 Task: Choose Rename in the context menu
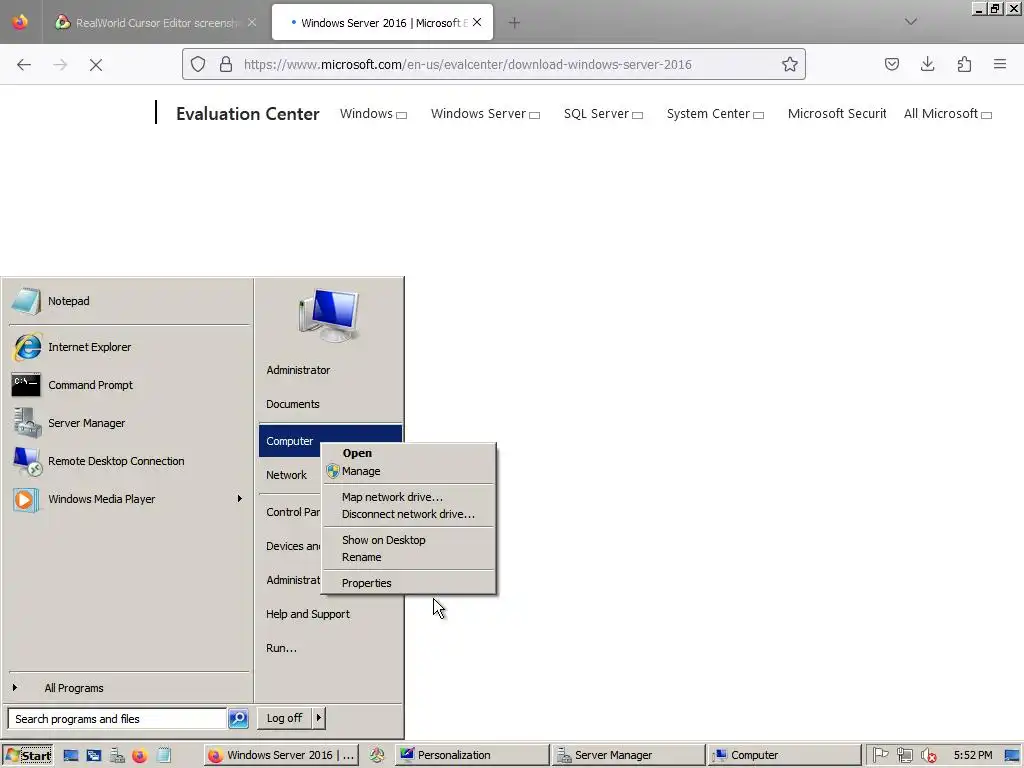[x=409, y=557]
